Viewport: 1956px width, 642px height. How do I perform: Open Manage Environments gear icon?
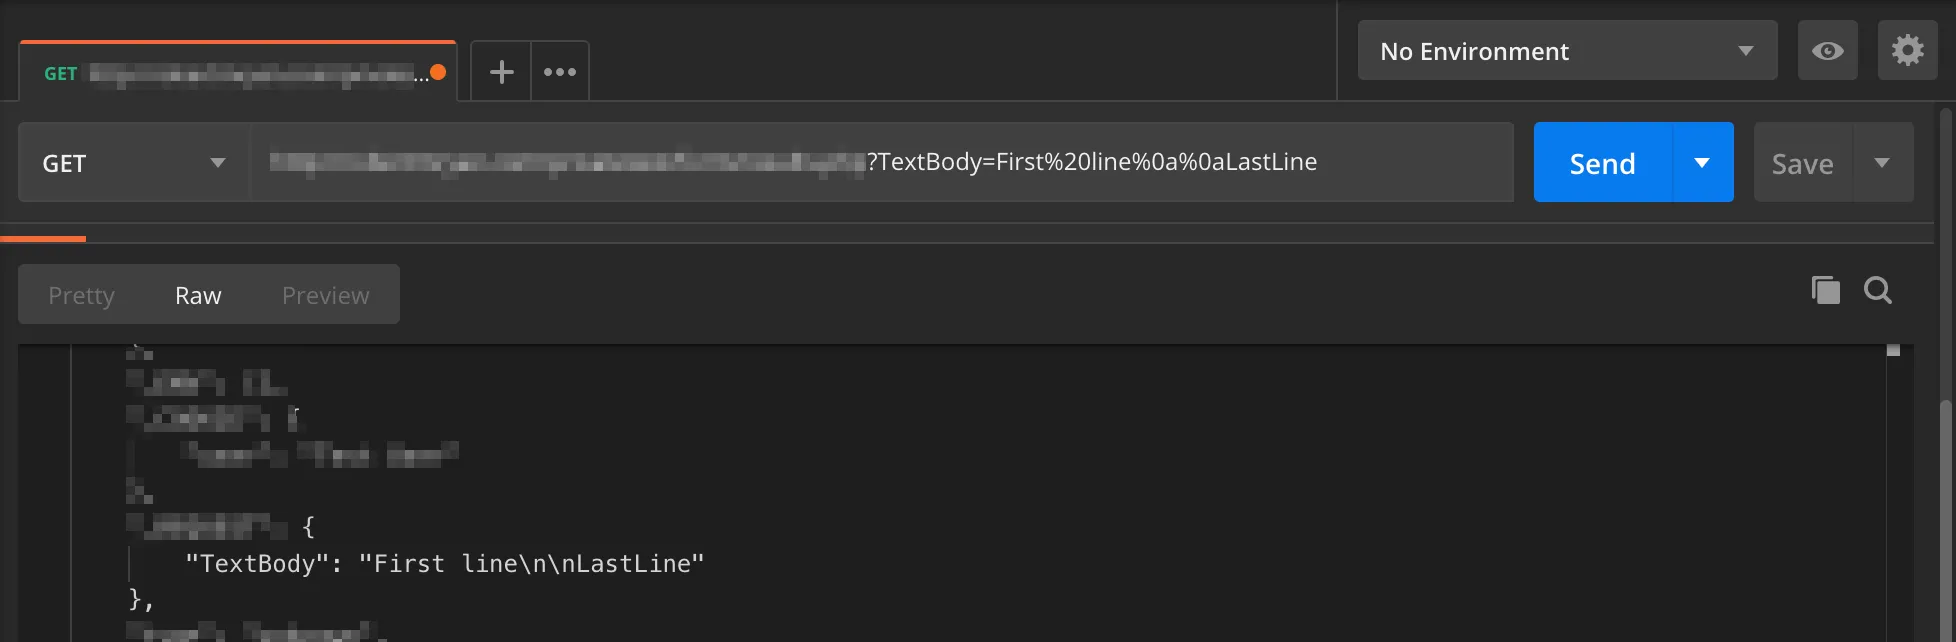point(1907,51)
